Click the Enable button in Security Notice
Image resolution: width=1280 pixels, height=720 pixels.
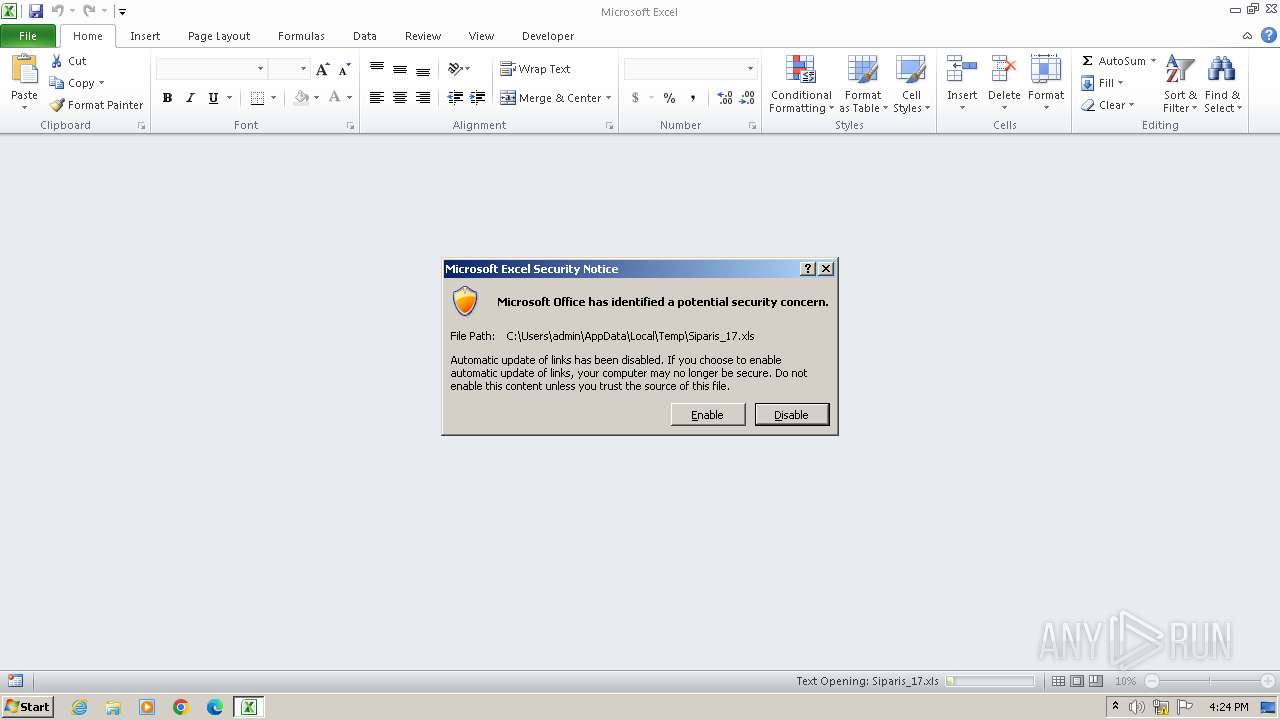(708, 415)
